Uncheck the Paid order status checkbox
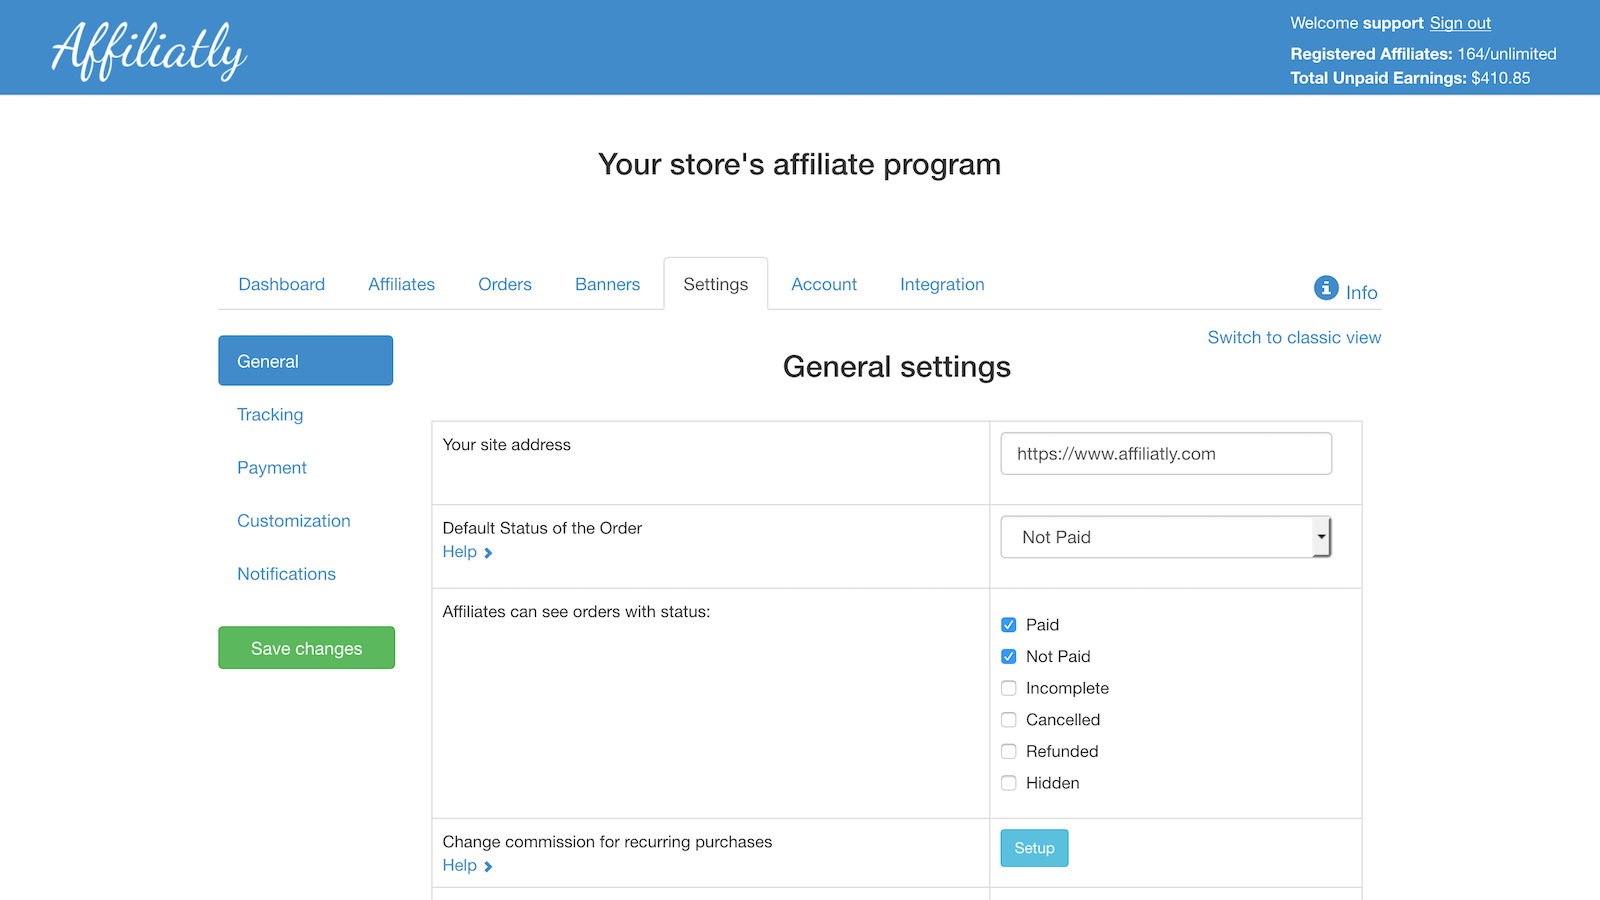This screenshot has height=900, width=1600. click(1008, 624)
